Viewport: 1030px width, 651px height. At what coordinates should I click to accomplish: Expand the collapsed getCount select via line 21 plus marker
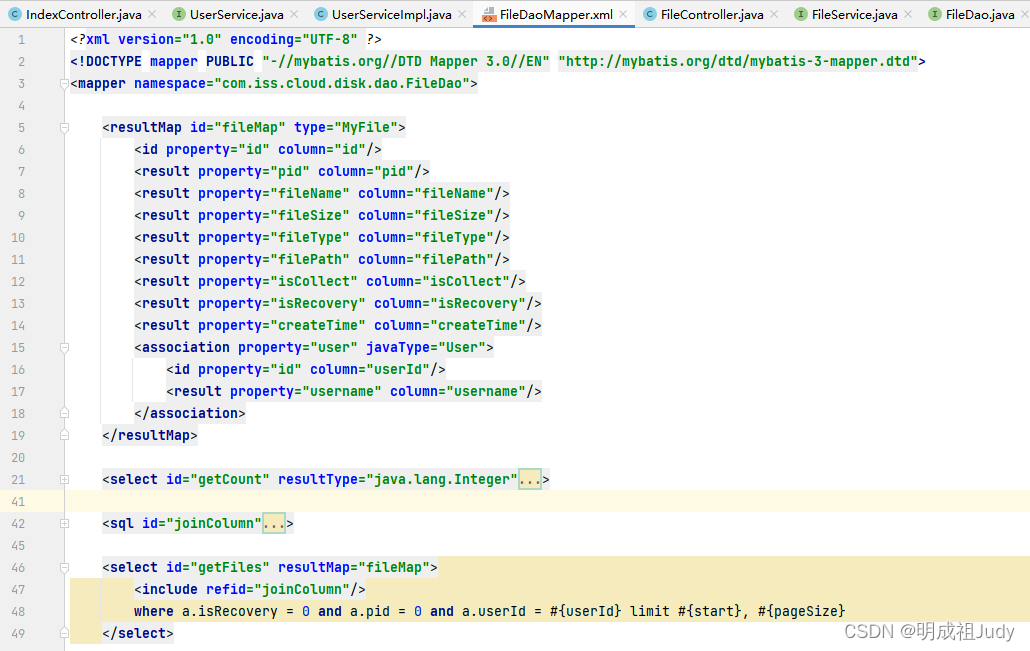[64, 479]
